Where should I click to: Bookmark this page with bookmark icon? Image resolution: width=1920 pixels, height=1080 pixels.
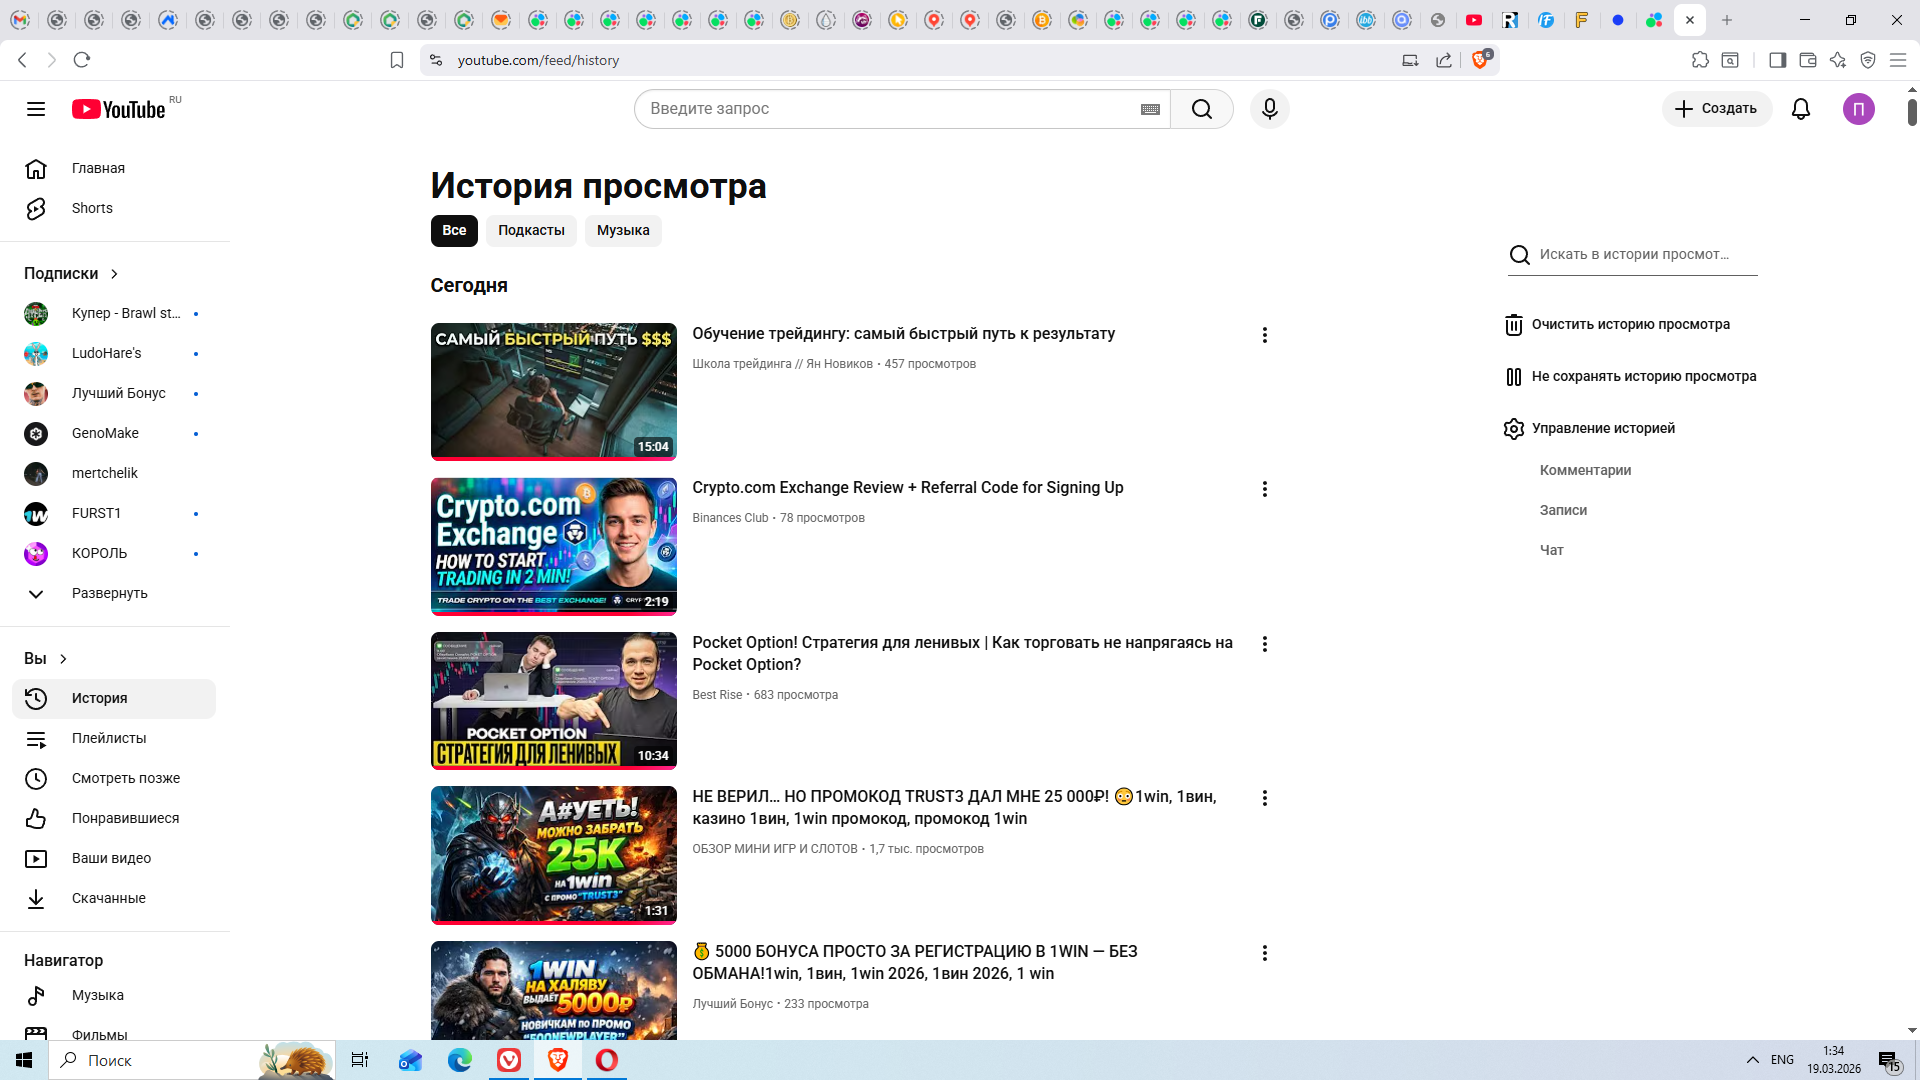[397, 60]
